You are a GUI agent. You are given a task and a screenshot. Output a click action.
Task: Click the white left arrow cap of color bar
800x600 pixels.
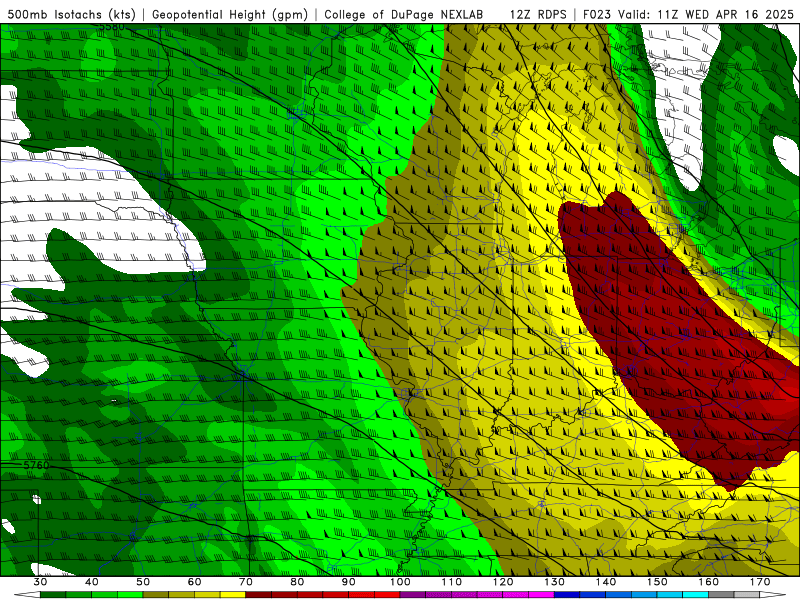[27, 595]
